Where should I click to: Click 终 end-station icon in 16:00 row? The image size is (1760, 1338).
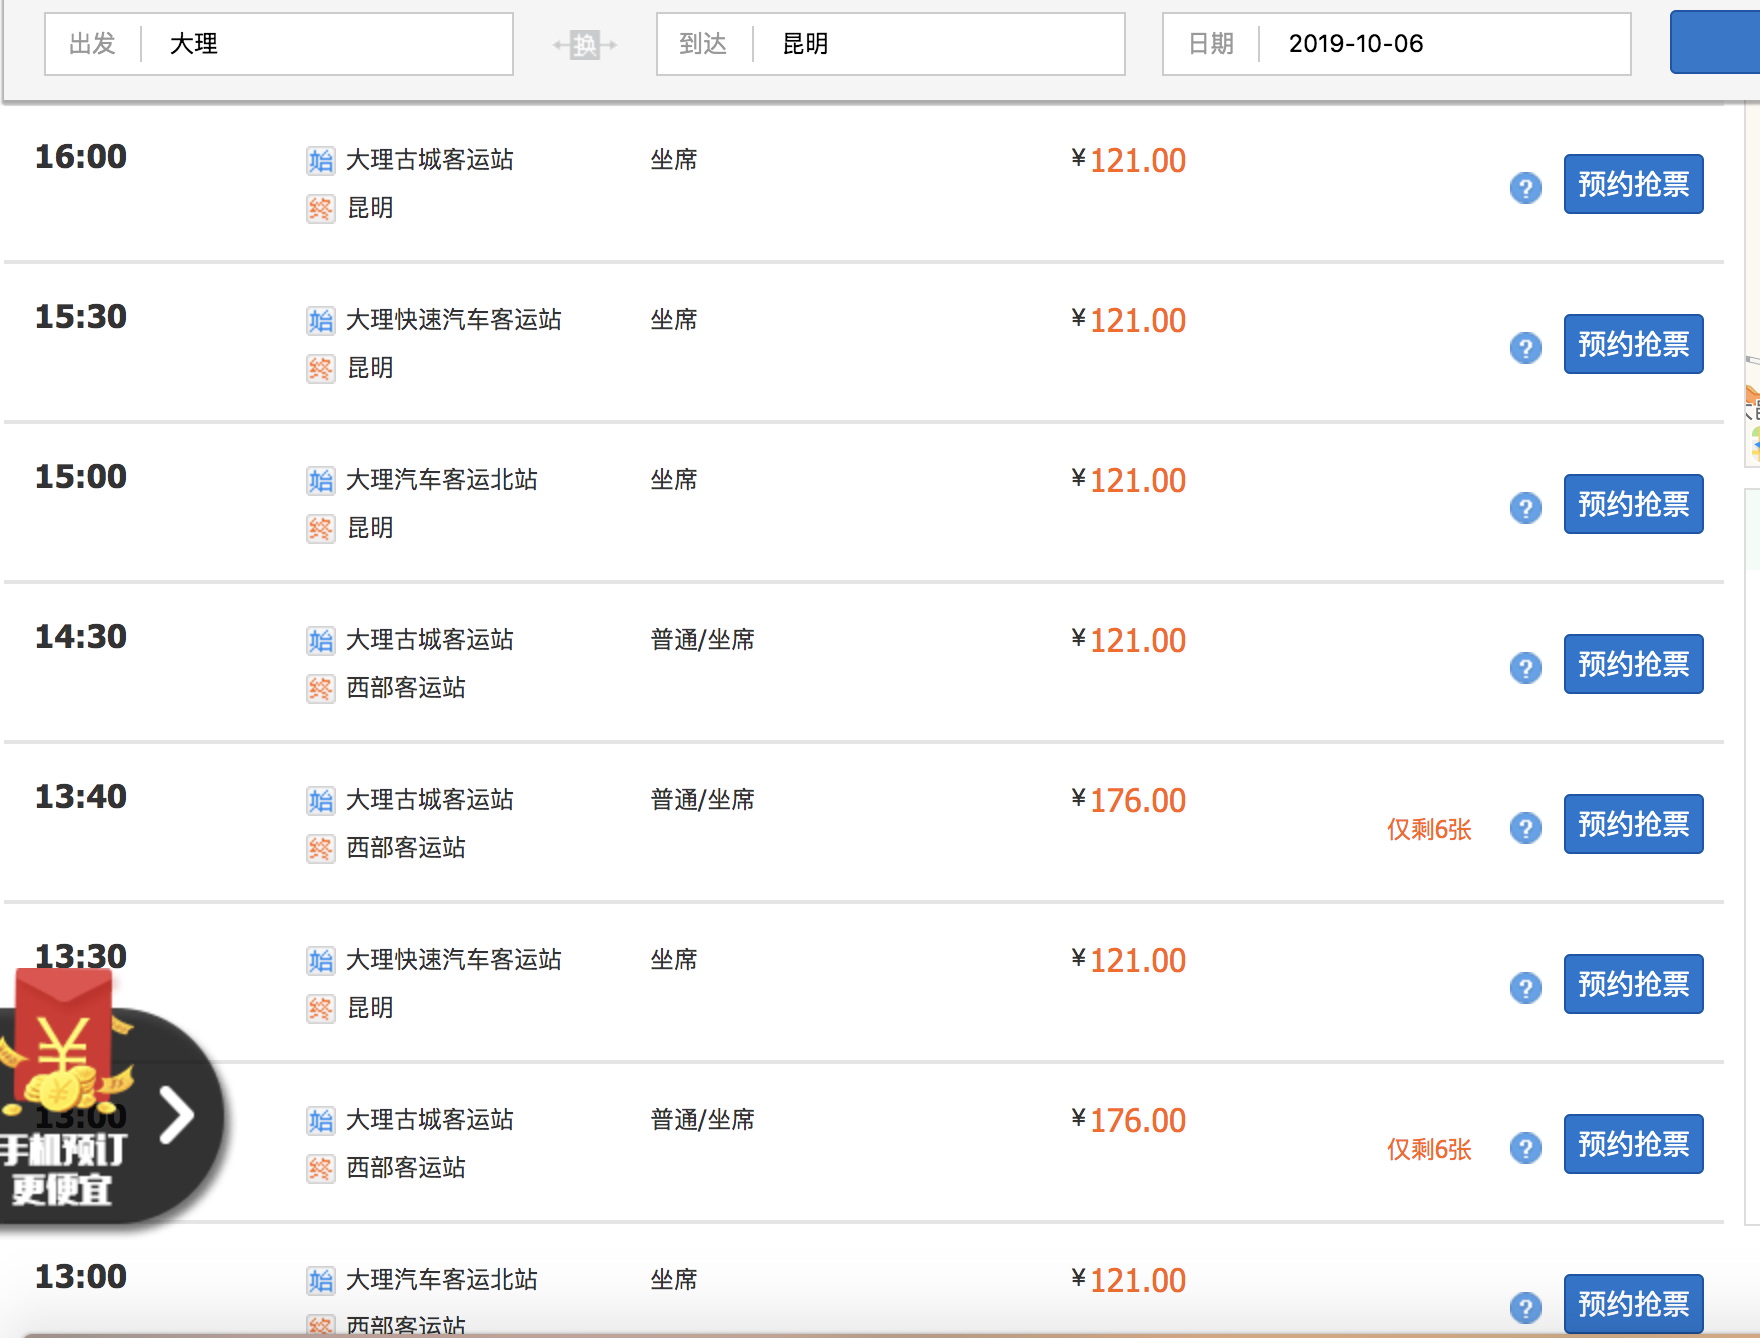point(320,208)
